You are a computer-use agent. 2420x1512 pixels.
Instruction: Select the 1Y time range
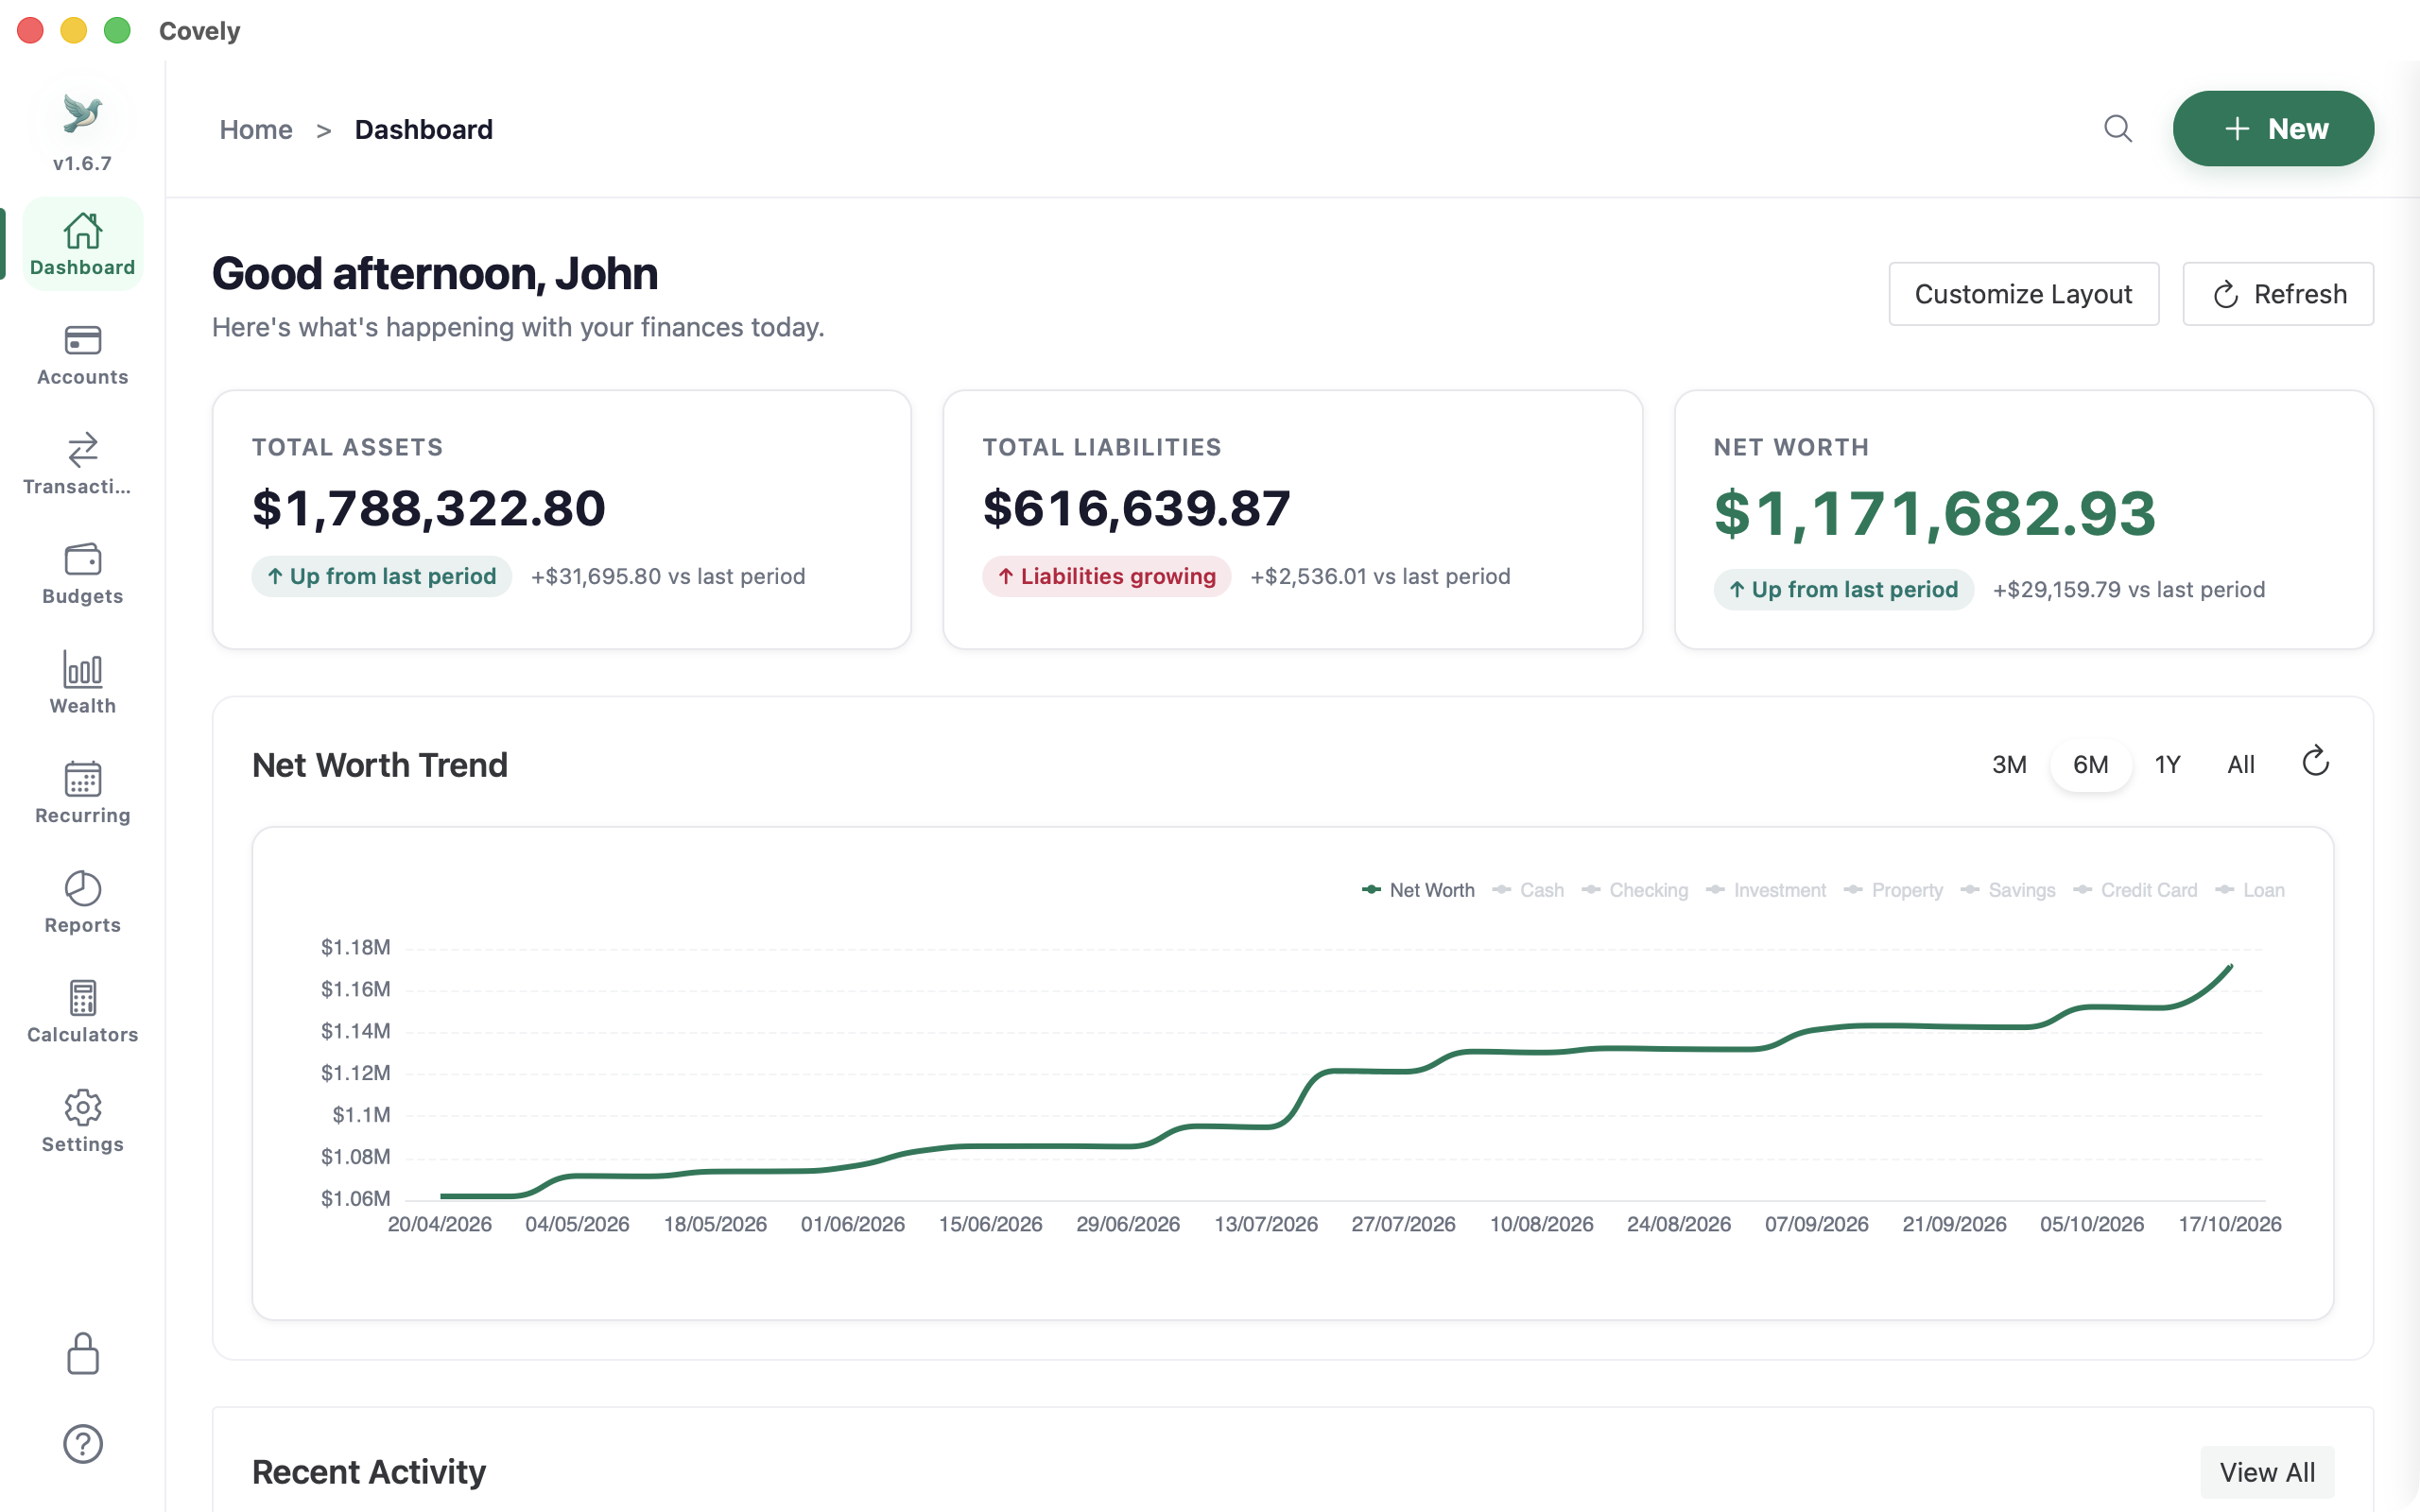click(x=2167, y=765)
